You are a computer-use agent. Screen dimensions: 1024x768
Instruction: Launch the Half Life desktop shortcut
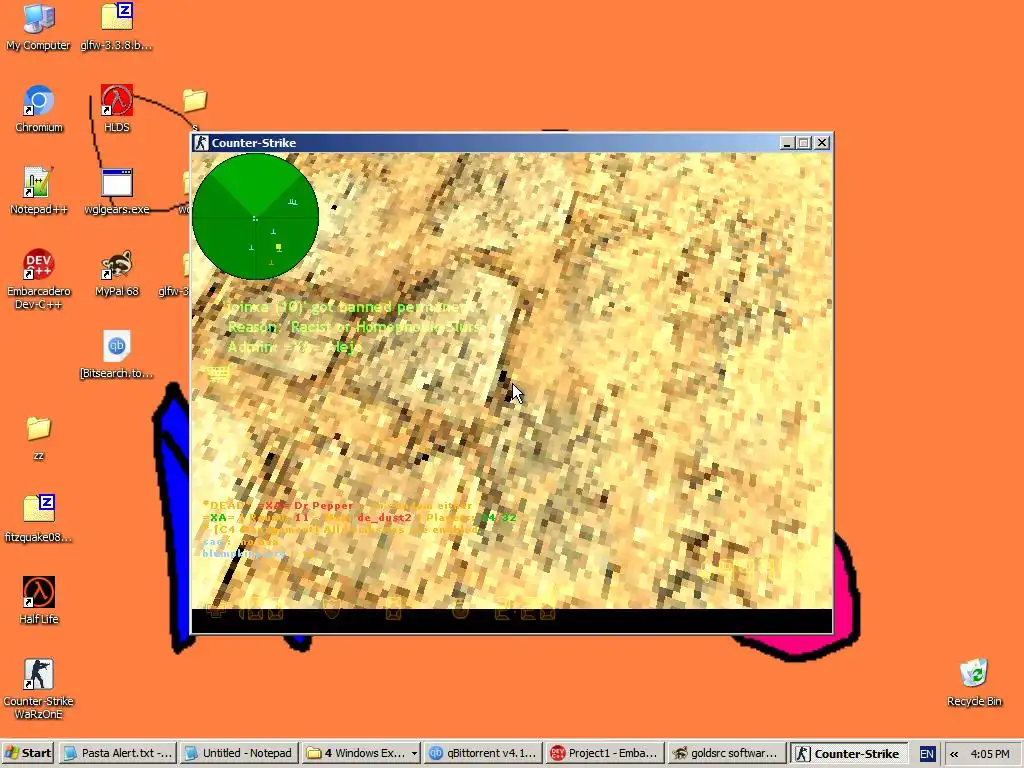pos(39,601)
